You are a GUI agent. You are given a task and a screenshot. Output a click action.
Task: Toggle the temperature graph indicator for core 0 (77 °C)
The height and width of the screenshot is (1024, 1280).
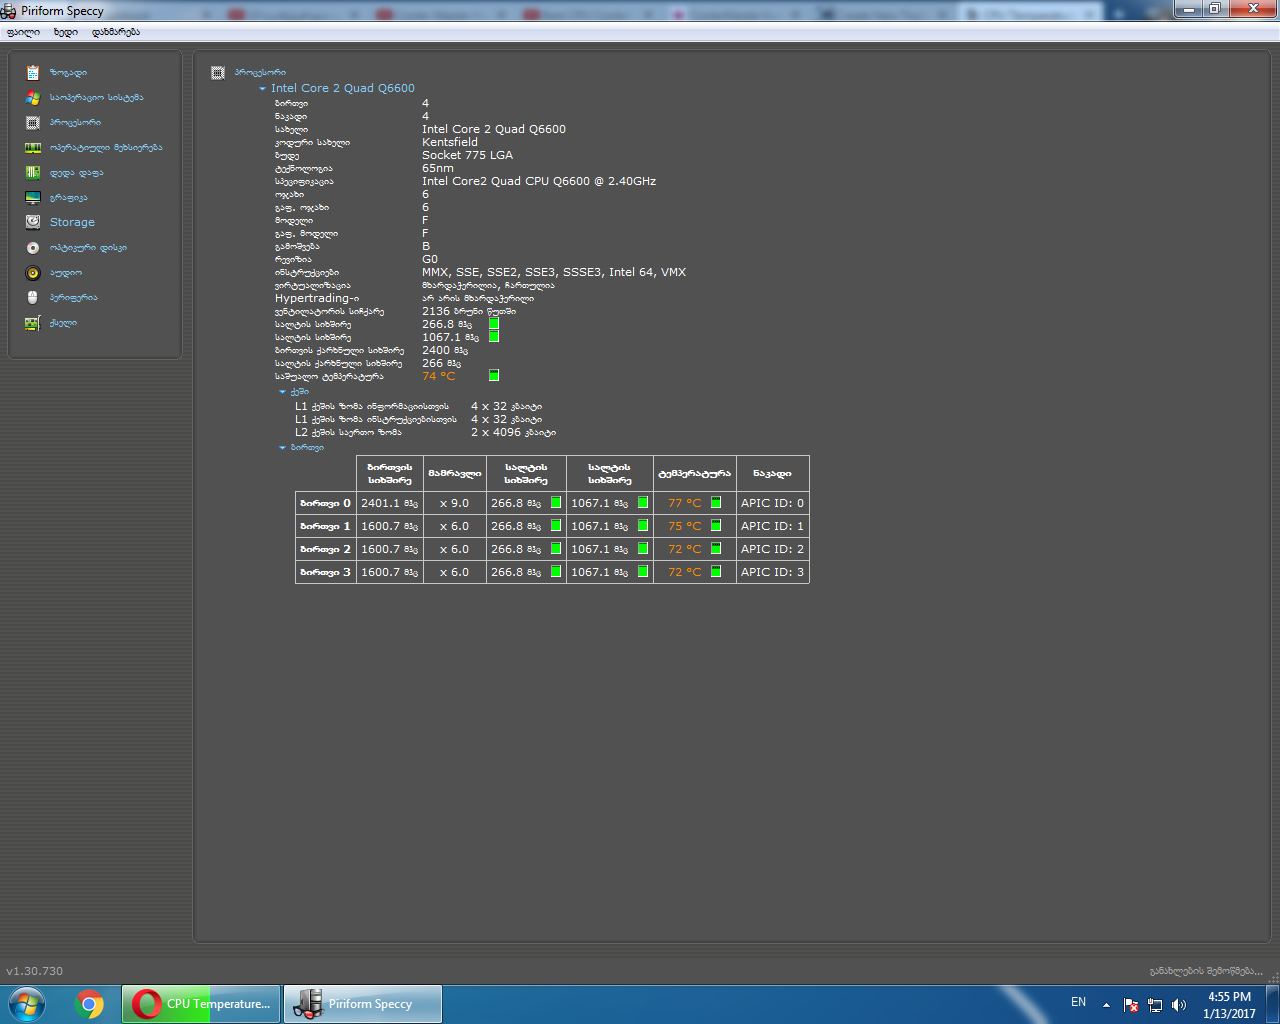(x=716, y=503)
